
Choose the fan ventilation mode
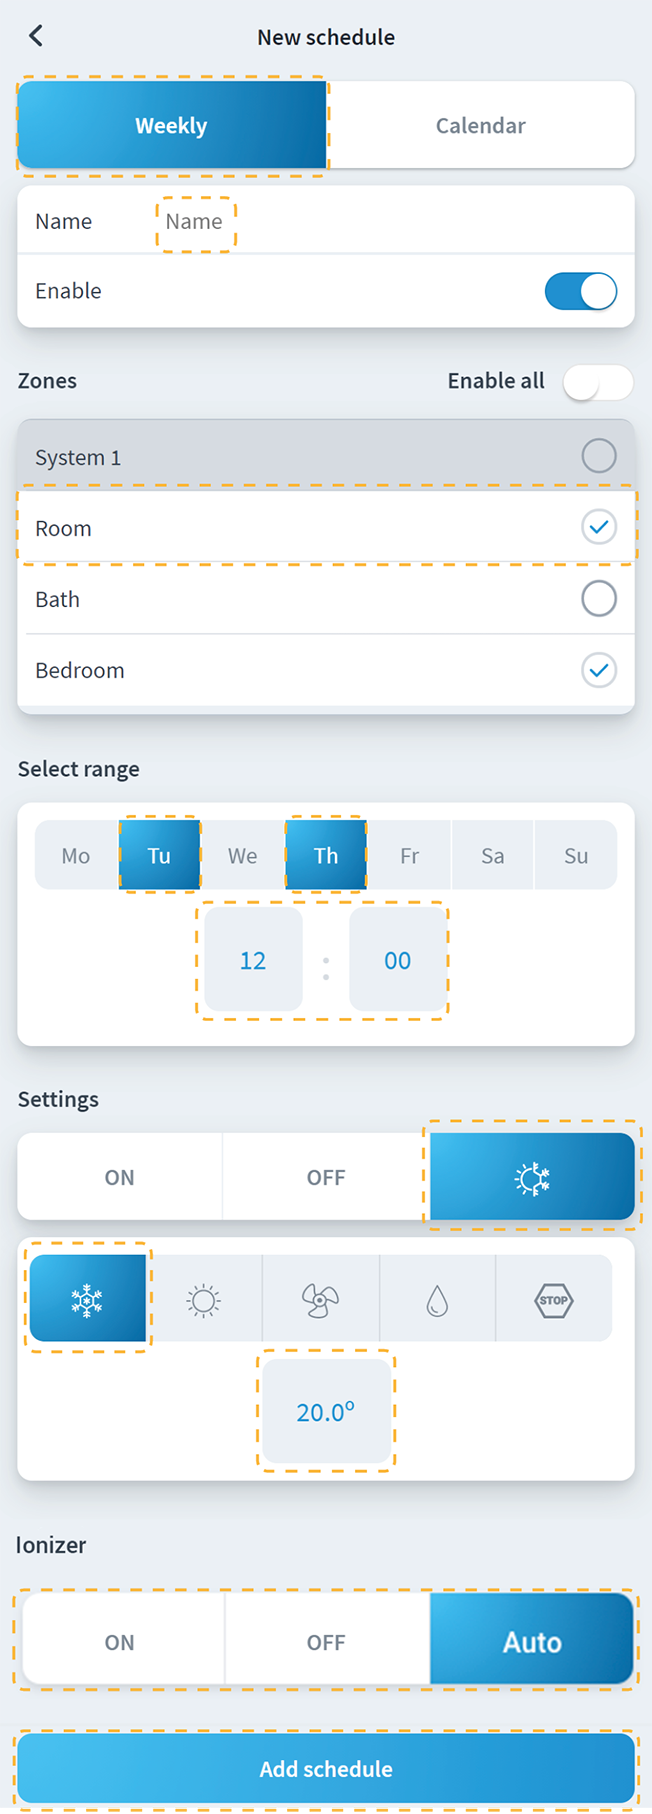pos(320,1300)
